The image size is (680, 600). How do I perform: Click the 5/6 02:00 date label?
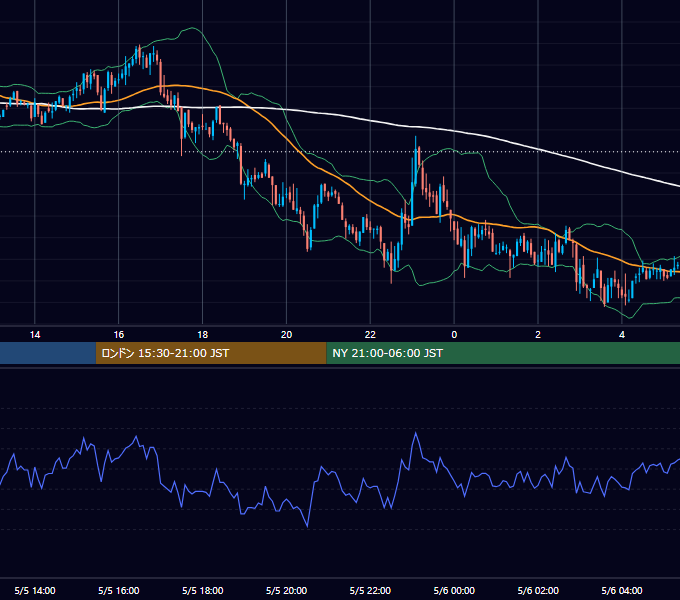click(538, 590)
